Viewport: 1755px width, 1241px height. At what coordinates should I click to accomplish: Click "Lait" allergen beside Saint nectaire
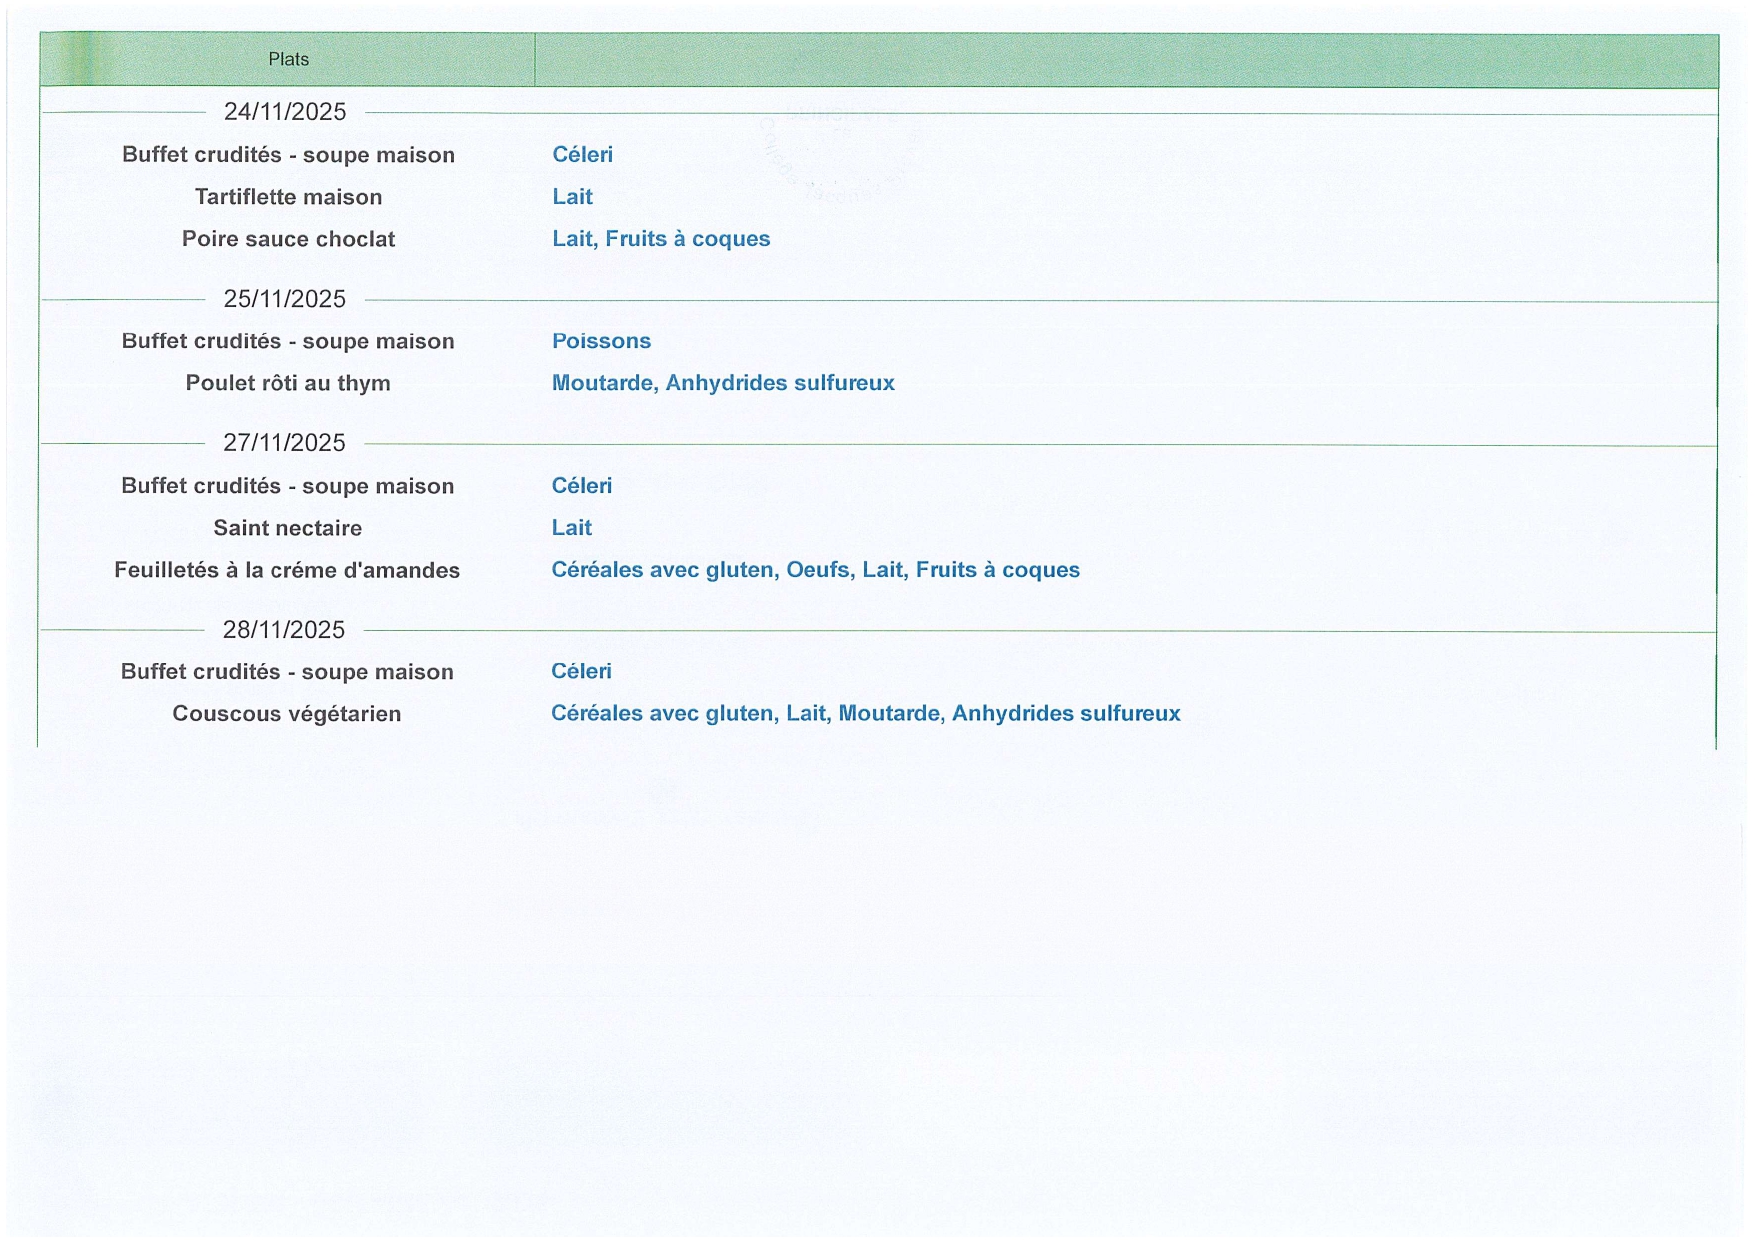[571, 528]
